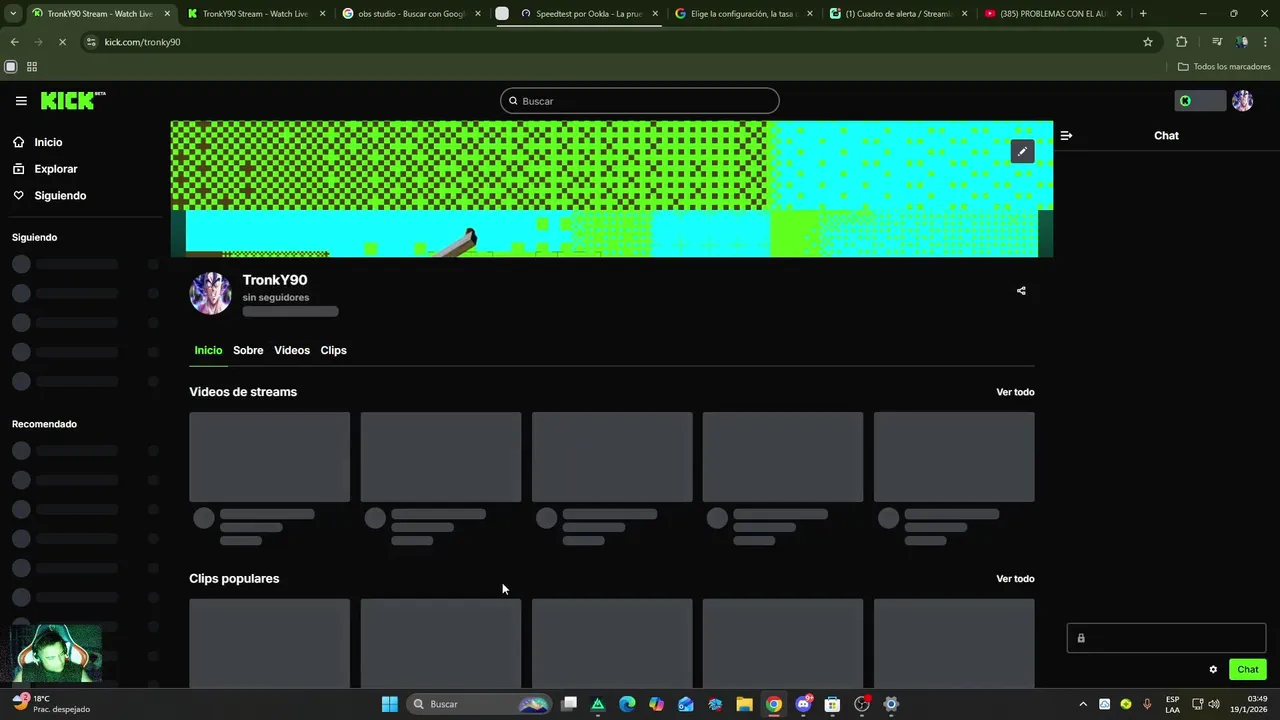View site information icon in address bar
Viewport: 1280px width, 720px height.
[91, 42]
